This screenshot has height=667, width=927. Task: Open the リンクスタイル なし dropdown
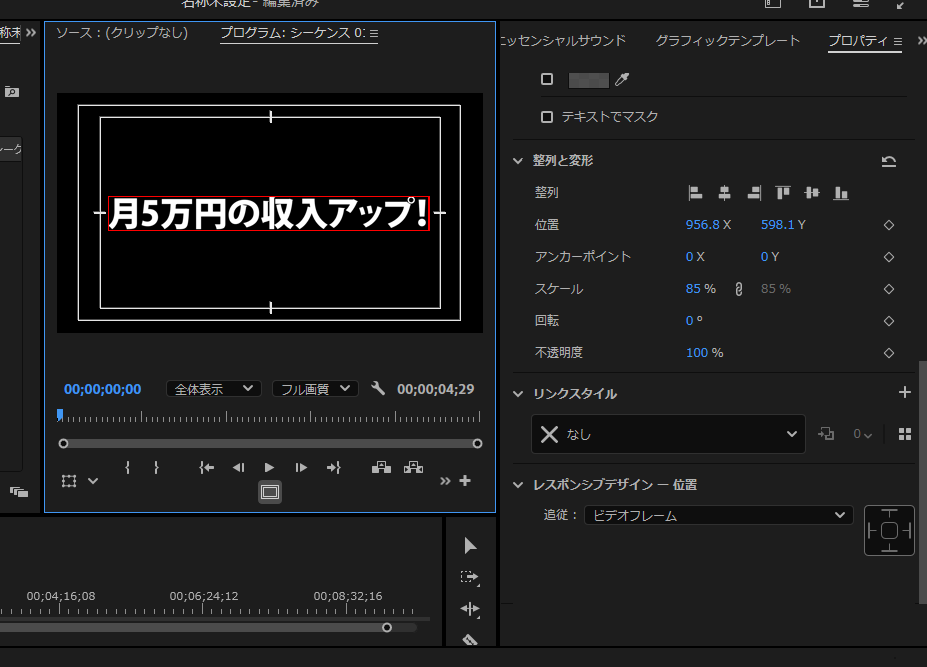(x=668, y=434)
